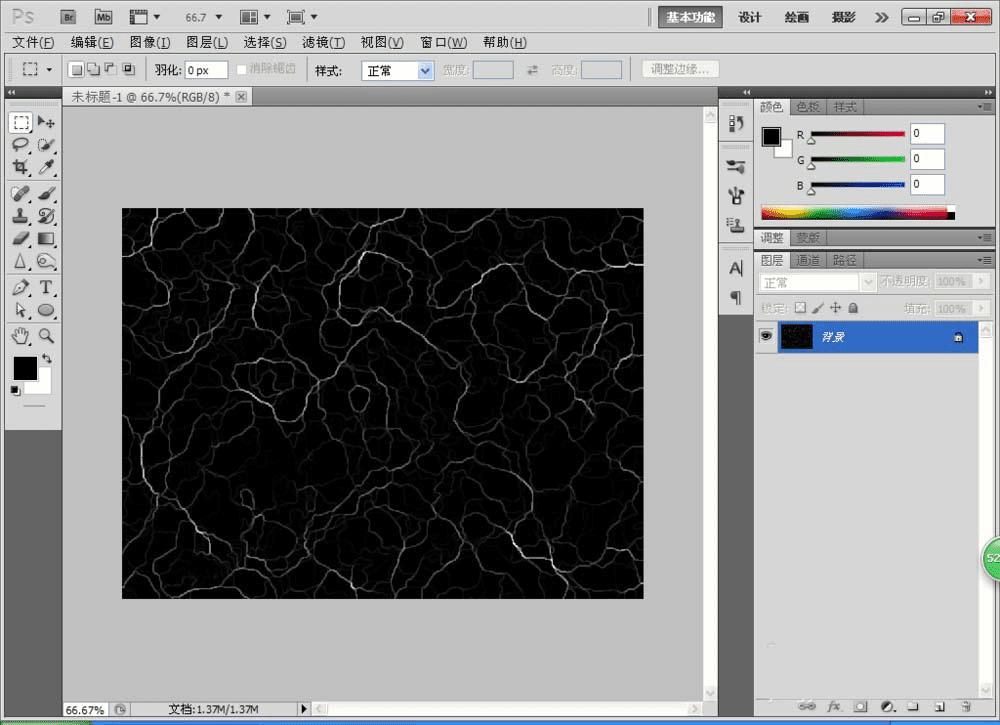Select the Crop tool
Image resolution: width=1000 pixels, height=725 pixels.
[20, 168]
